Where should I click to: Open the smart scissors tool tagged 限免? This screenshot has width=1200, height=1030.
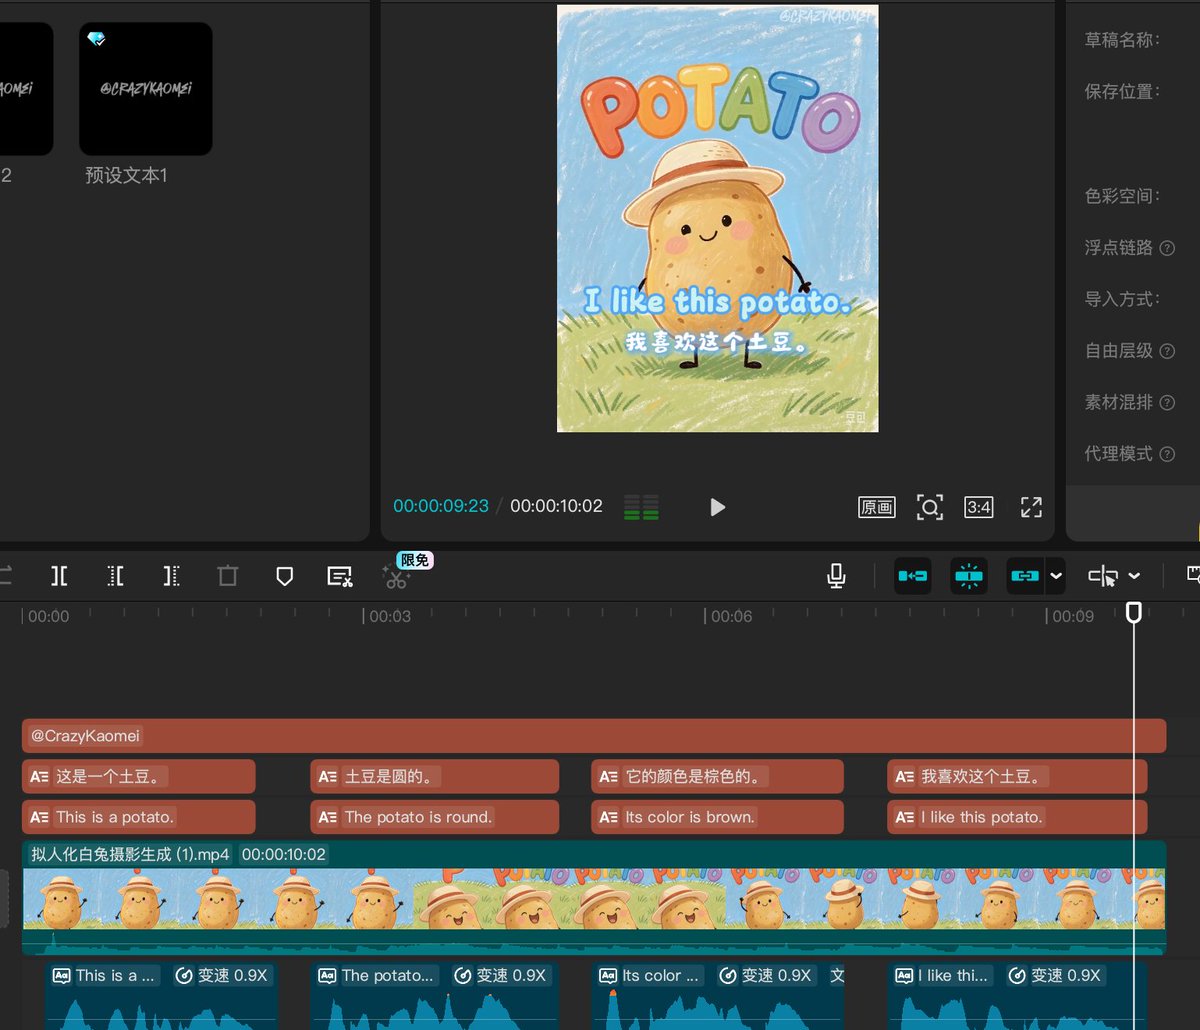coord(397,577)
